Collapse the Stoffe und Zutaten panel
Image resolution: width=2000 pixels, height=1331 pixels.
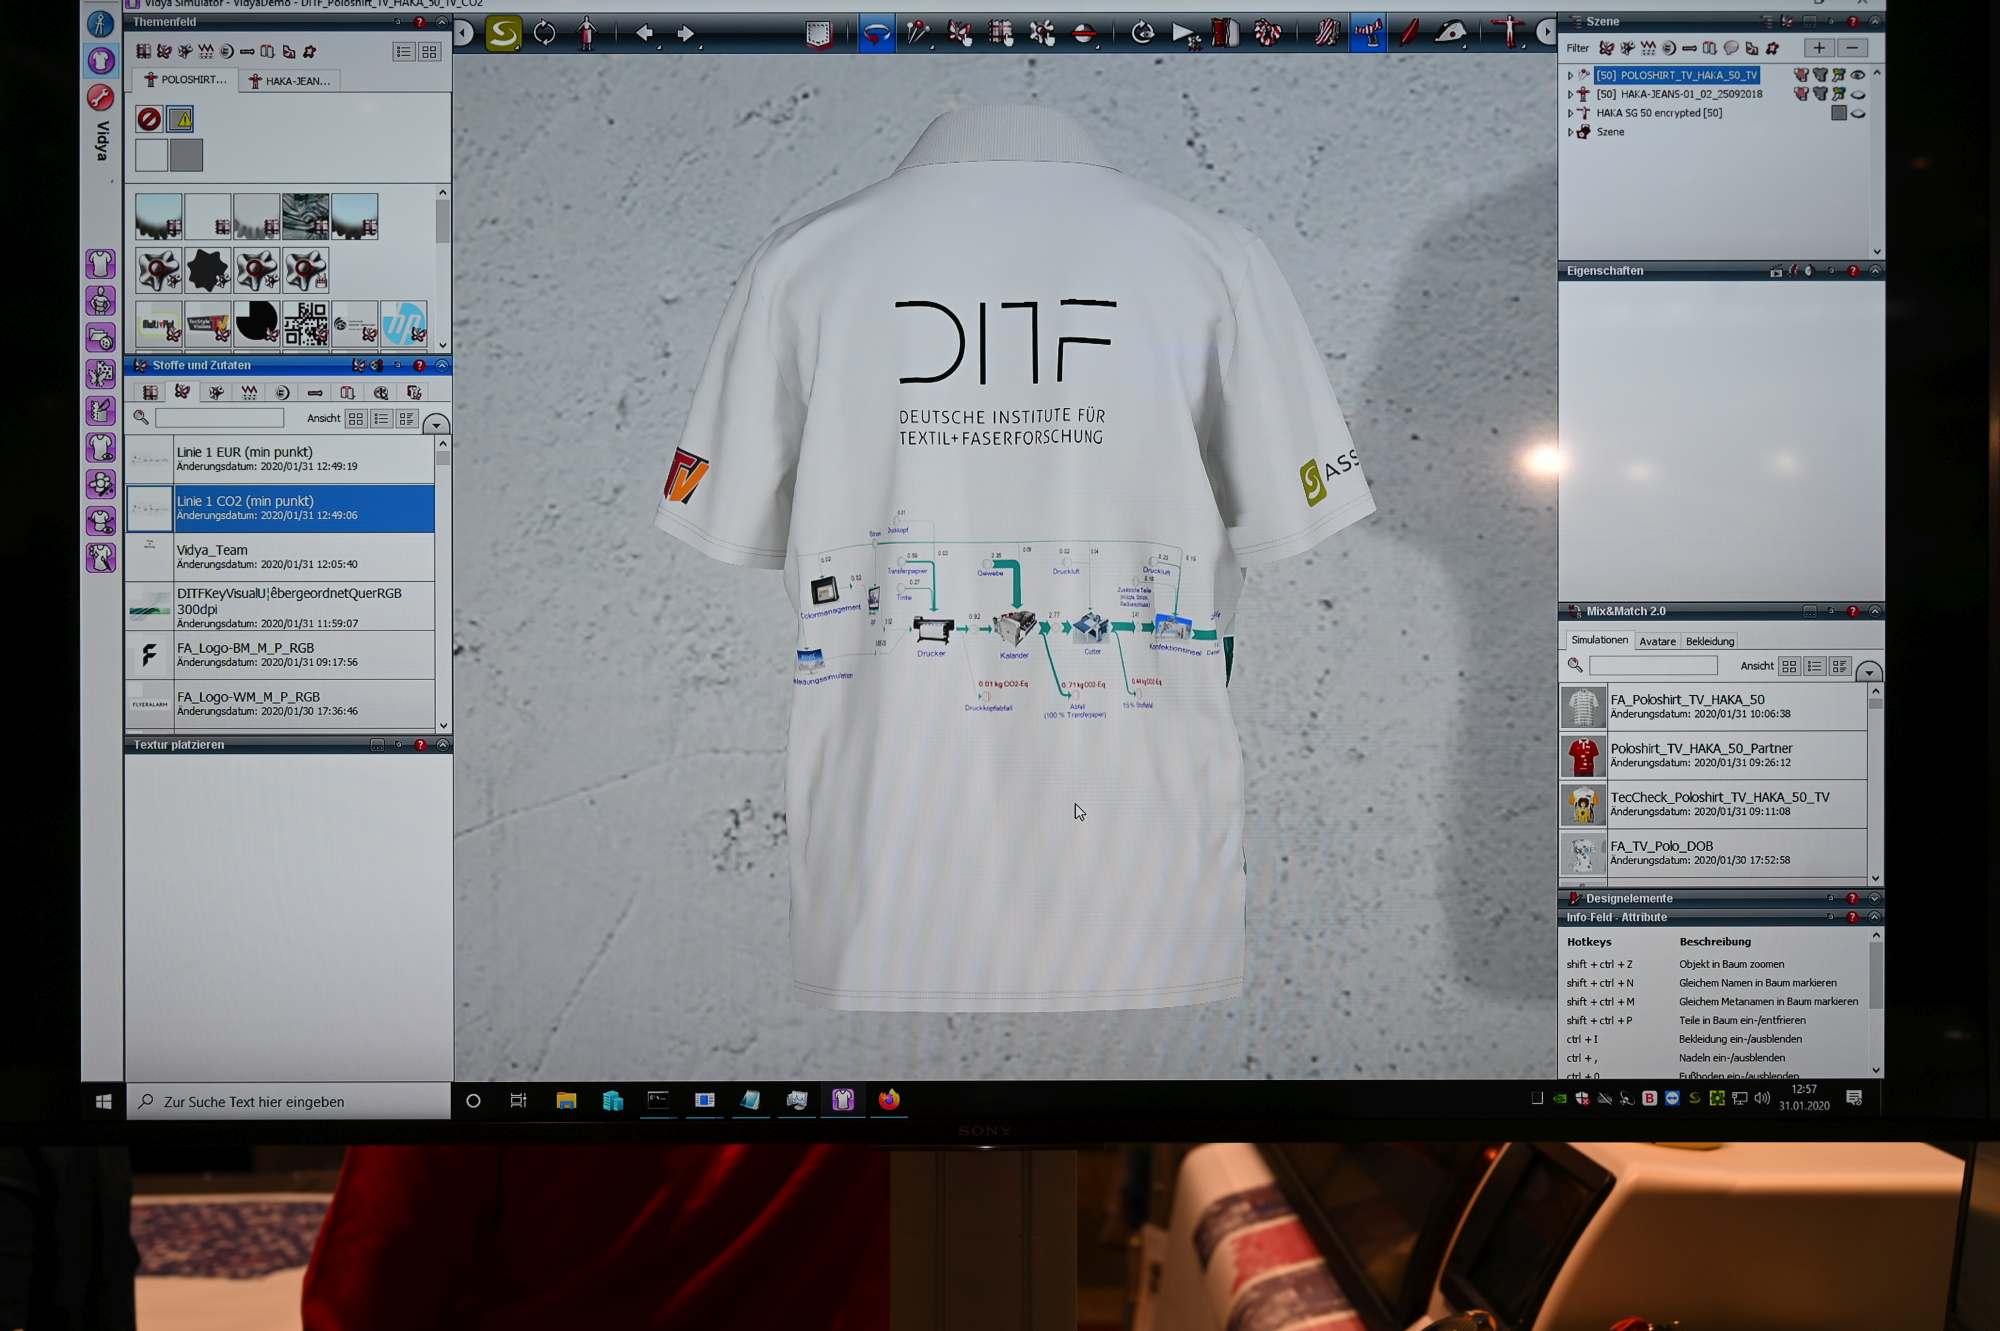(x=442, y=365)
